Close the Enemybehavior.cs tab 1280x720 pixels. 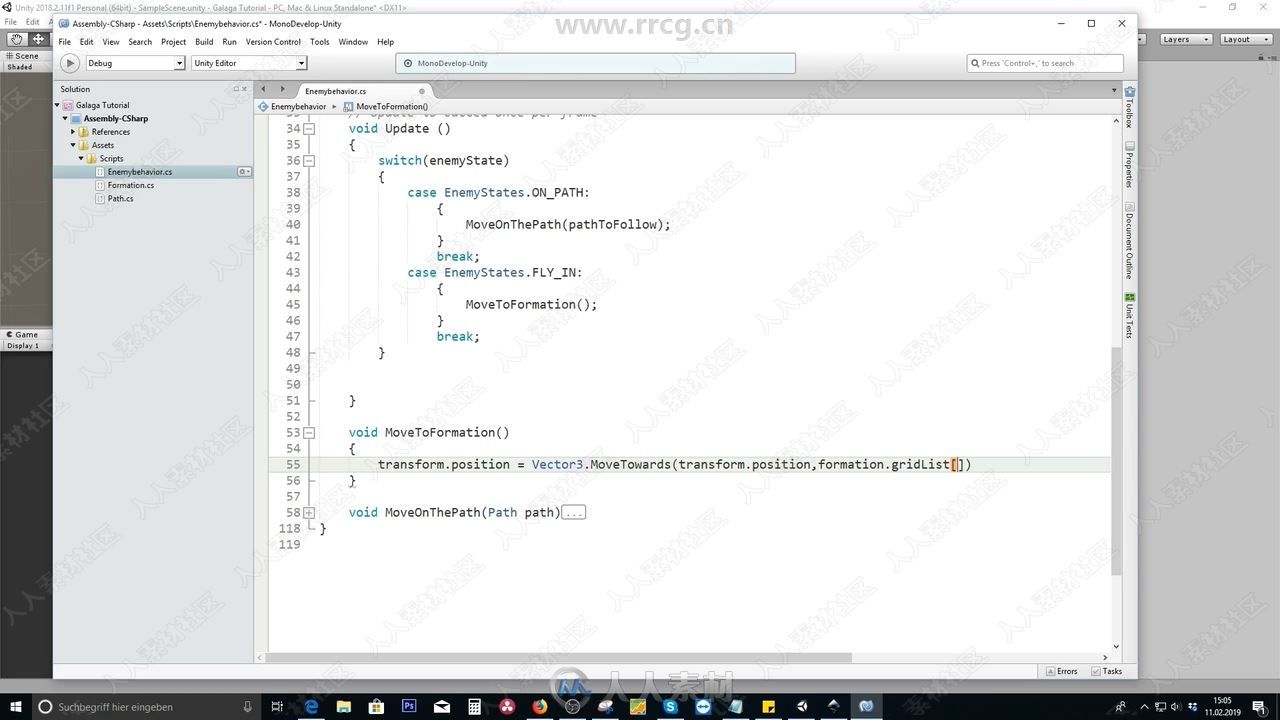tap(421, 91)
